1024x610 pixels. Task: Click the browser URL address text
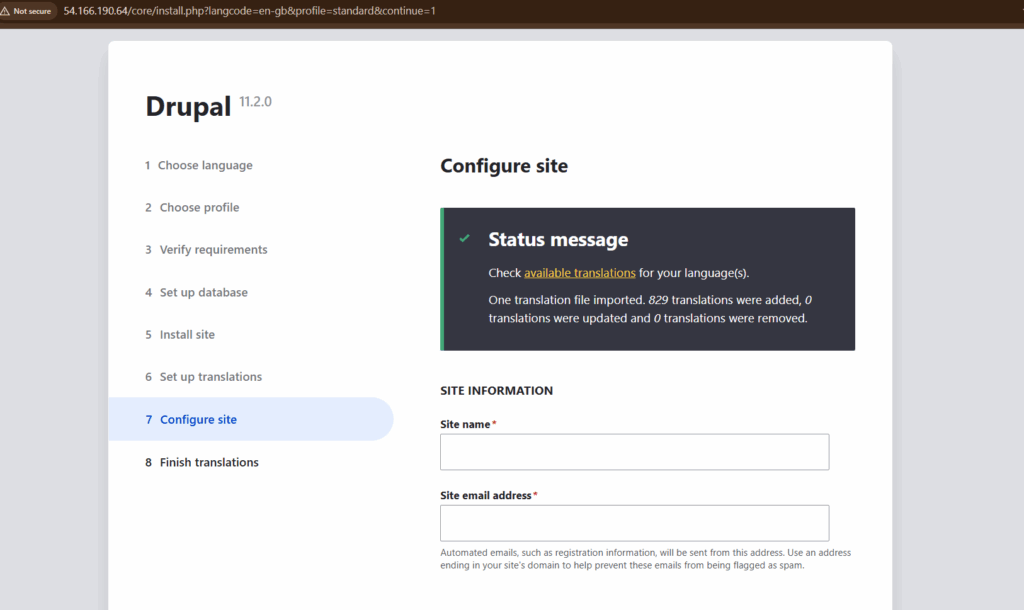(249, 11)
